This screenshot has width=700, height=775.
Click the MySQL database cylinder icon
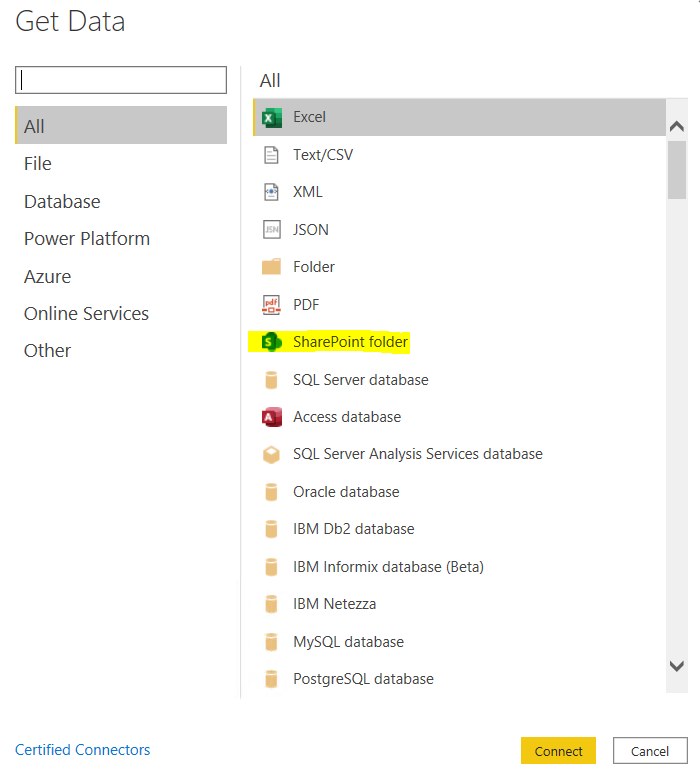271,642
